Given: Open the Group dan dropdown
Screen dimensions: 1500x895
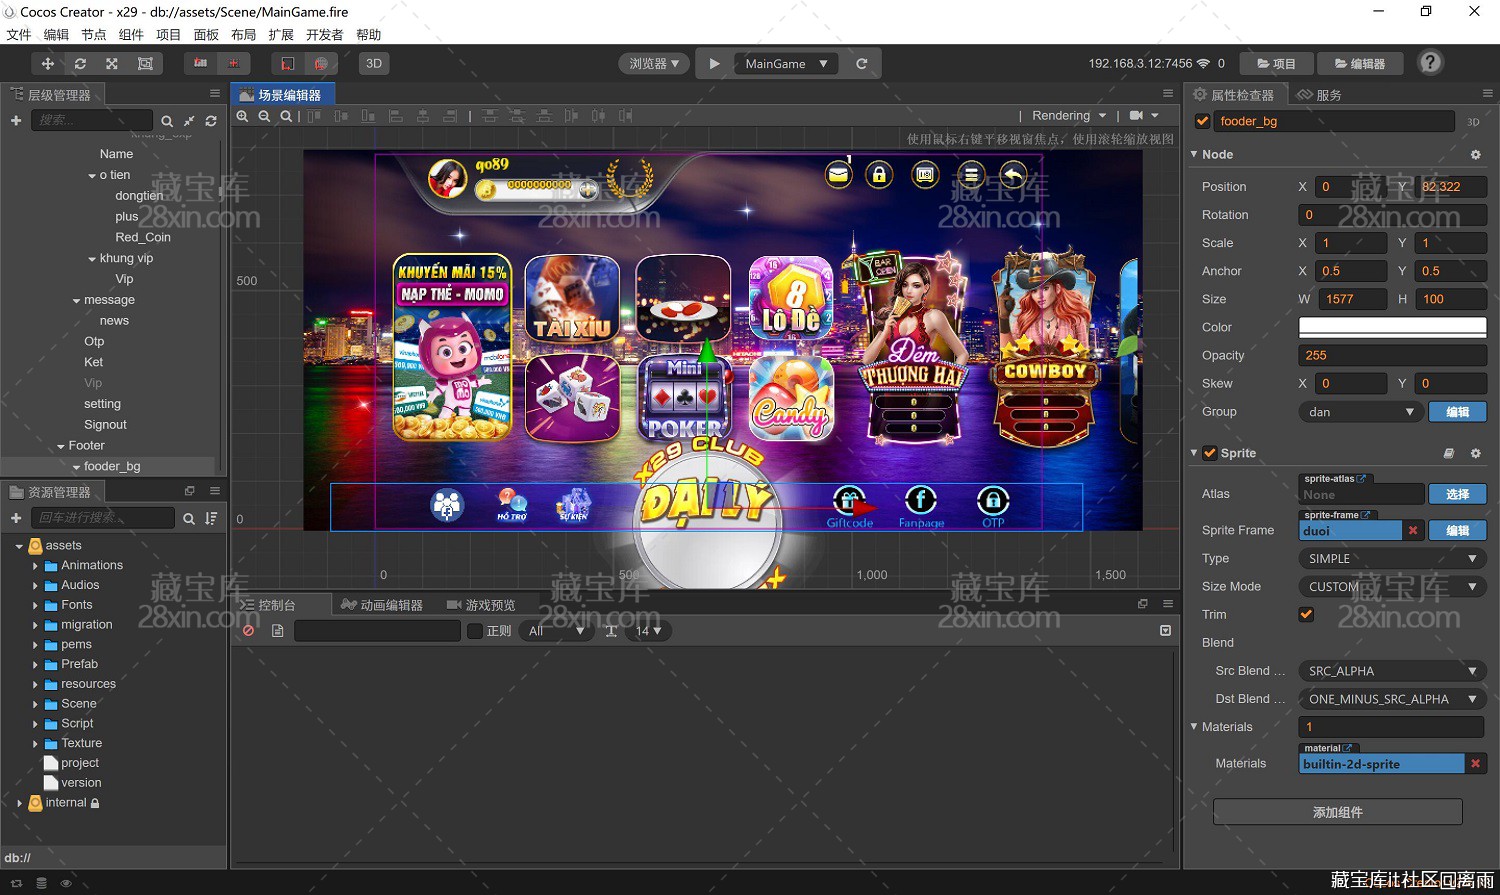Looking at the screenshot, I should 1362,412.
